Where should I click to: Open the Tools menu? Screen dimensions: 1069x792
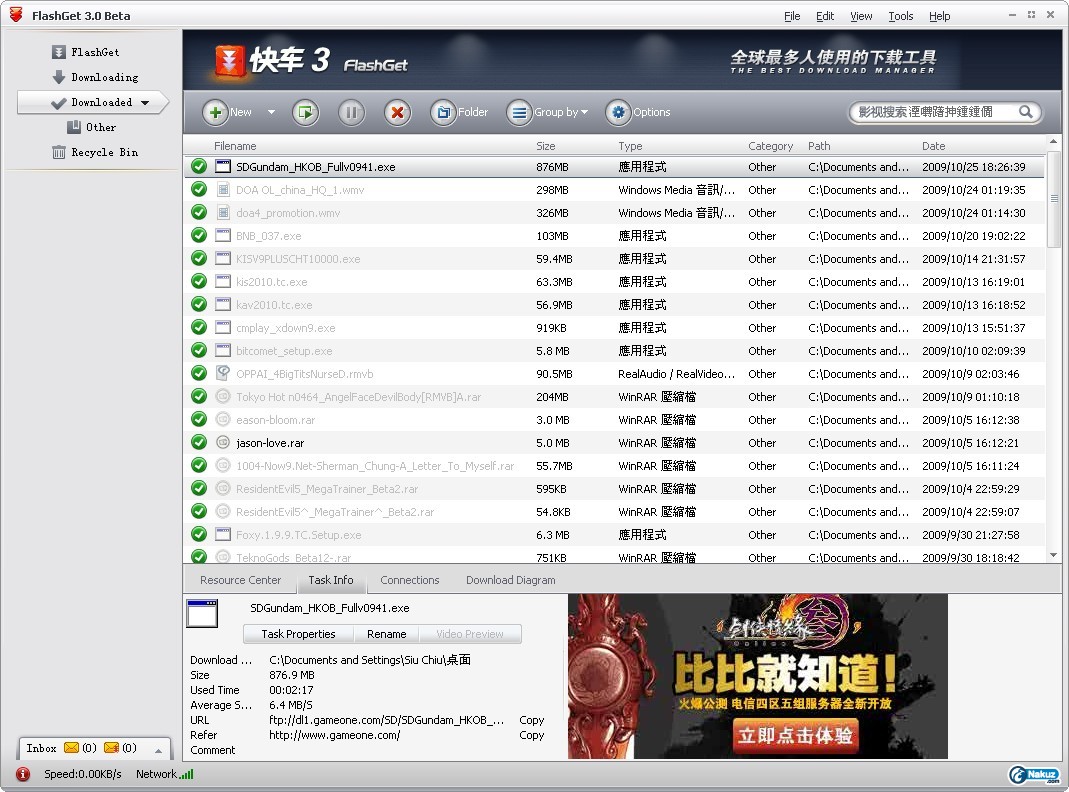pyautogui.click(x=901, y=16)
